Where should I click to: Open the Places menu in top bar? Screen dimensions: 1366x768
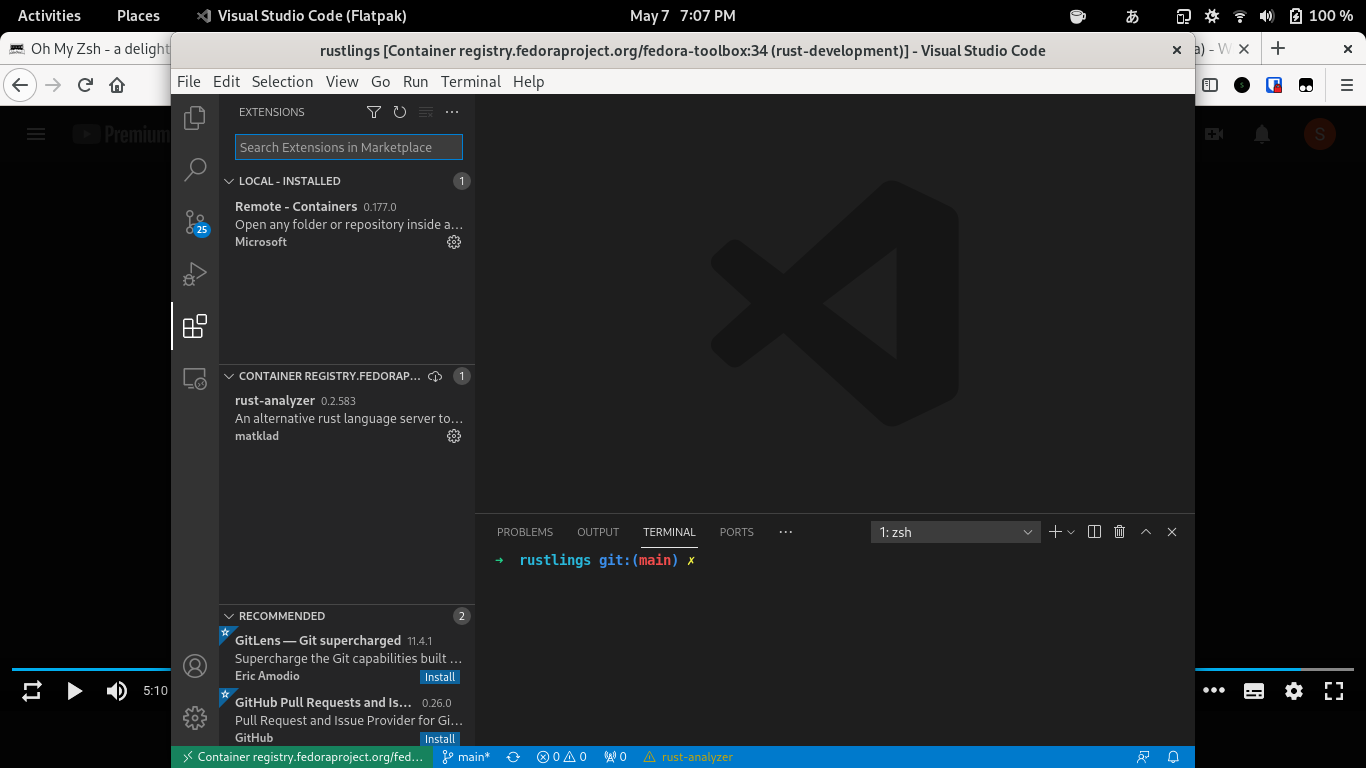pos(138,16)
